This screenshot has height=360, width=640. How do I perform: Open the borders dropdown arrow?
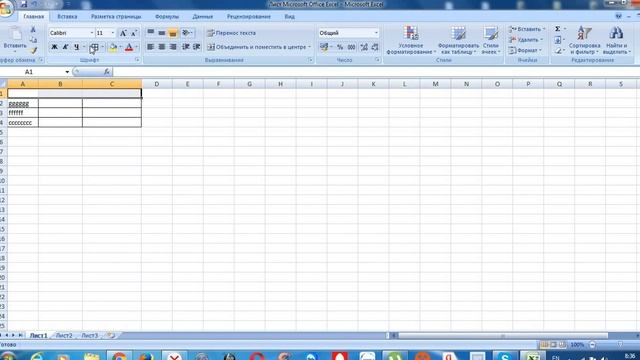(x=102, y=47)
